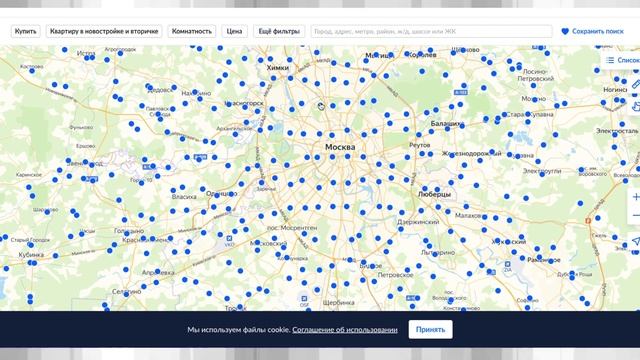Click the Дзержинский label on the map
The image size is (640, 360).
(418, 222)
